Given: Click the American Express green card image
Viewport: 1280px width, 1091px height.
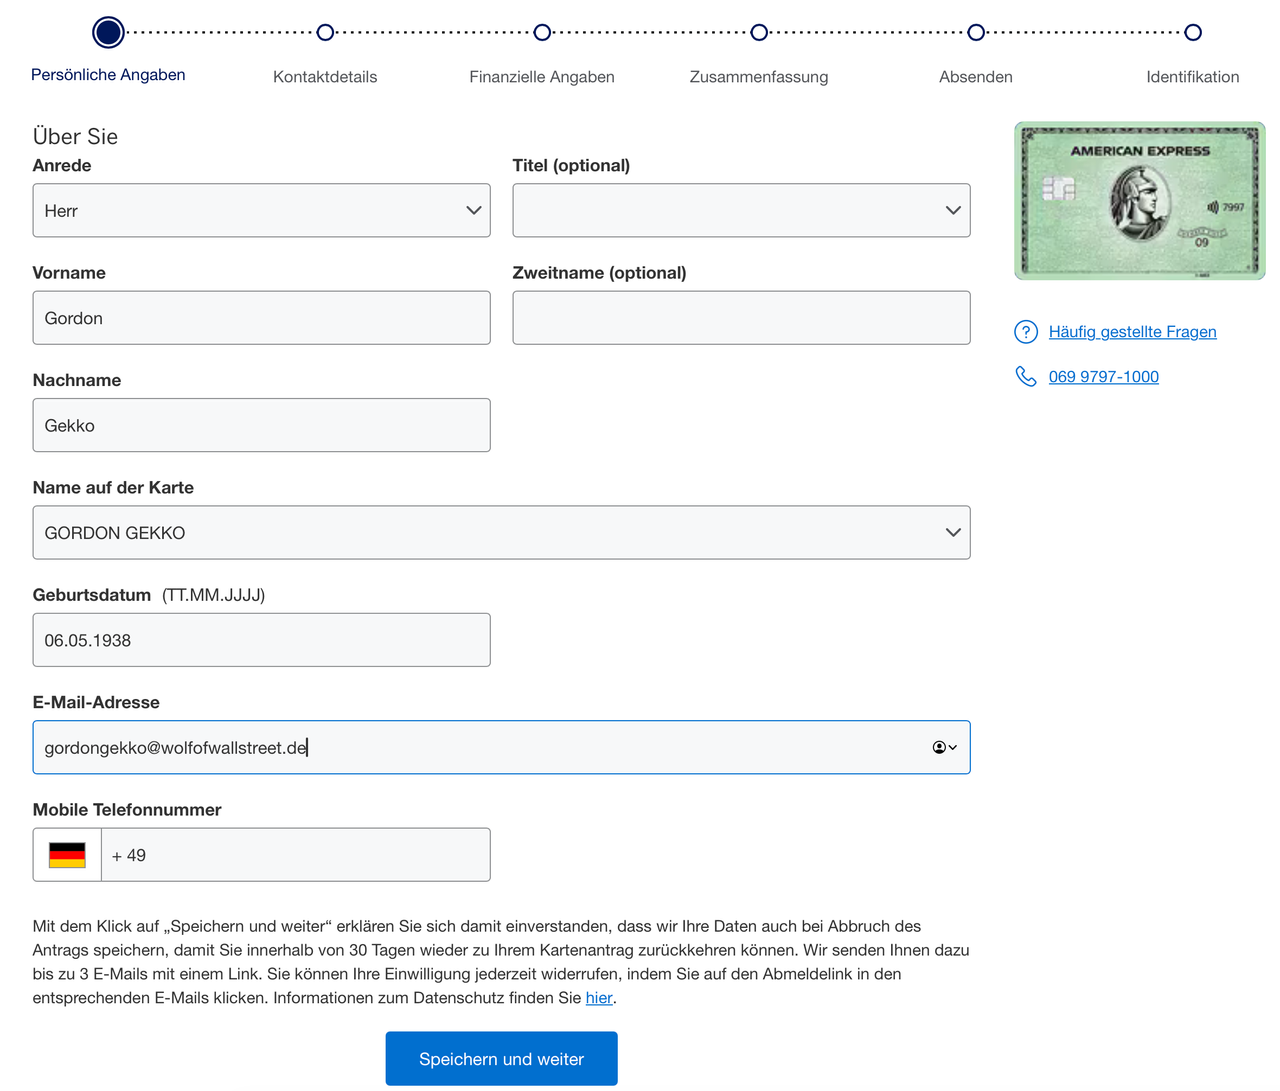Looking at the screenshot, I should [1140, 201].
